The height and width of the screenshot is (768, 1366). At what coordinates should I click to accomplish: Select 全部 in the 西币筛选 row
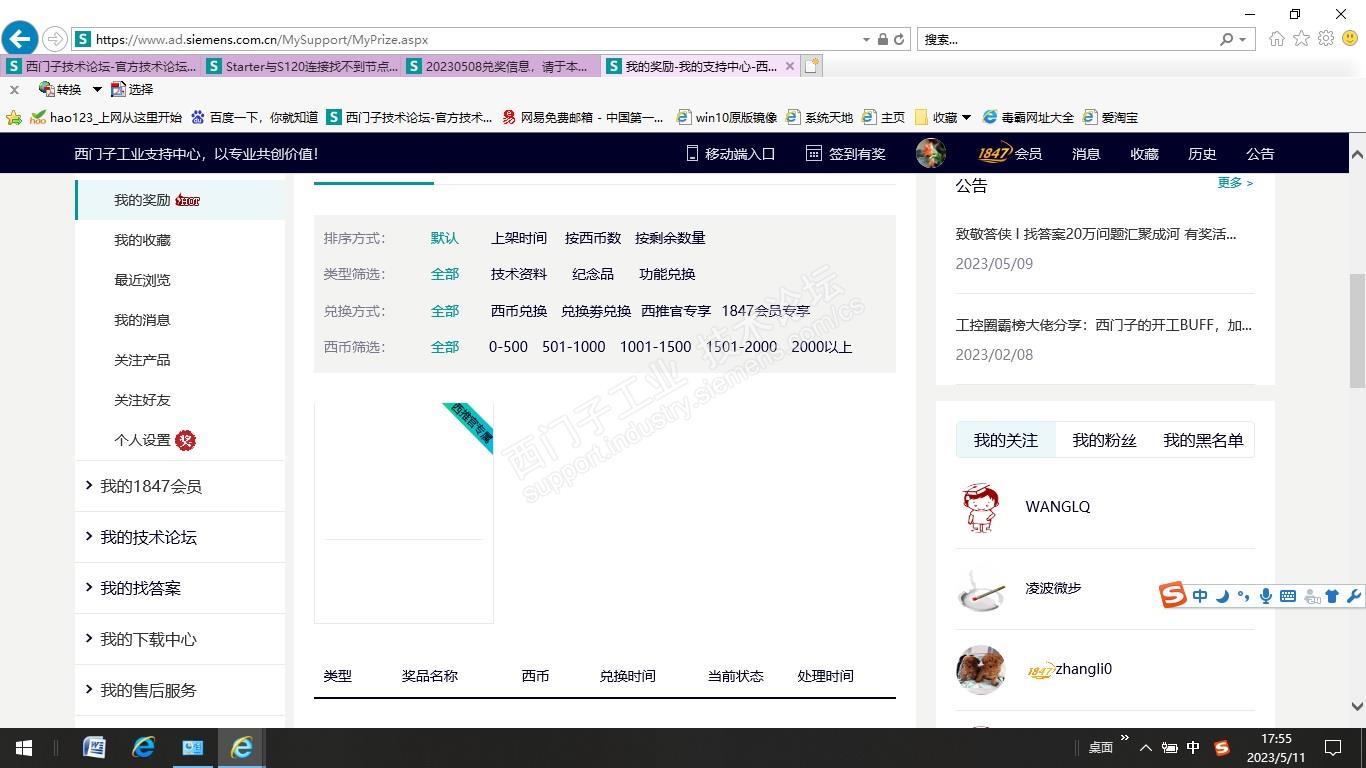(x=445, y=347)
